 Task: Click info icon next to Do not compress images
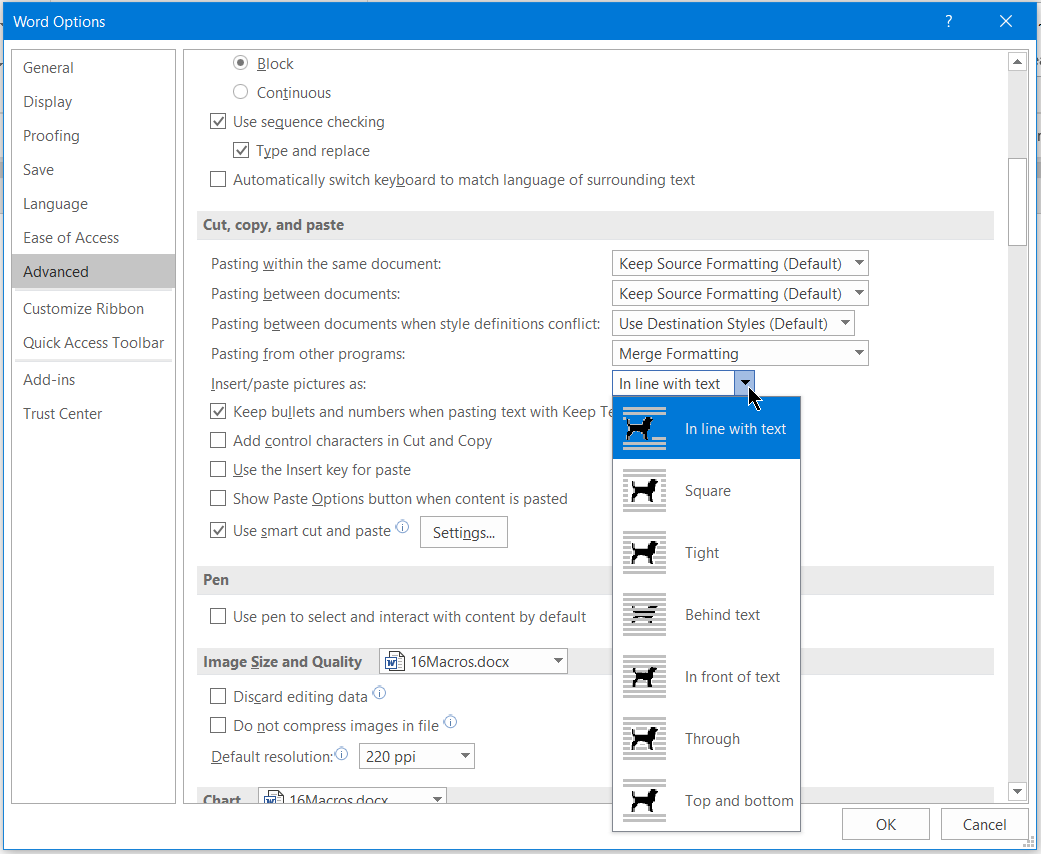click(x=450, y=721)
